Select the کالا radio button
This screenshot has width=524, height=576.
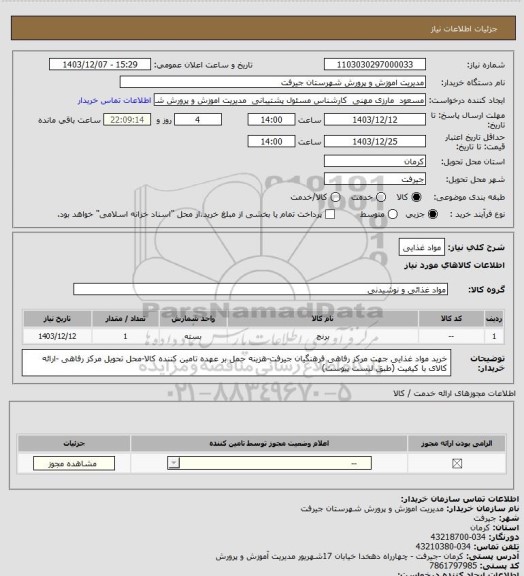(416, 197)
